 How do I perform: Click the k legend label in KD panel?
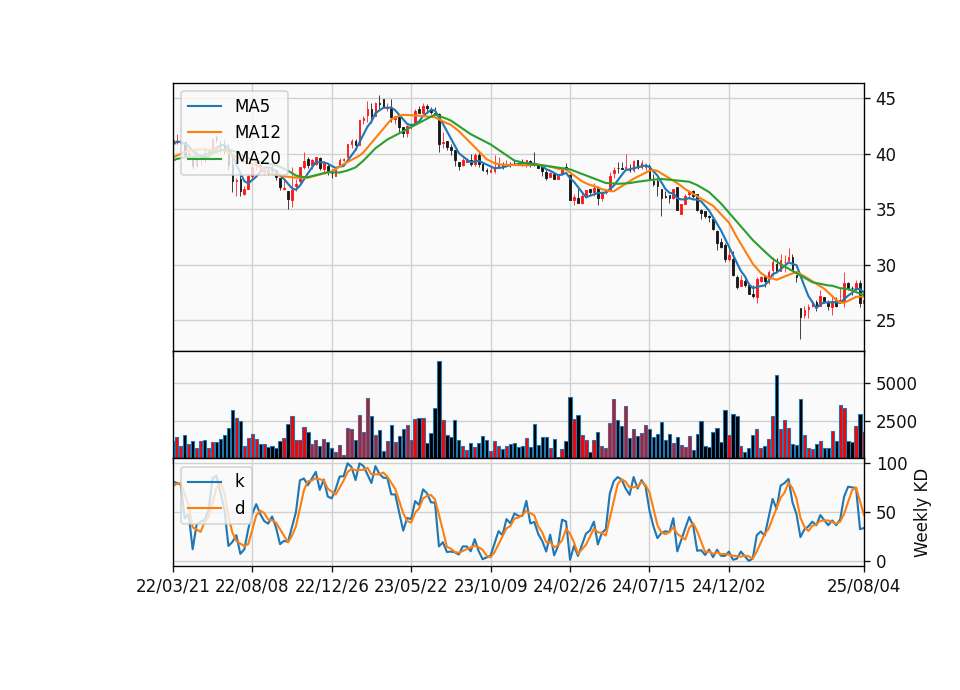click(x=239, y=481)
